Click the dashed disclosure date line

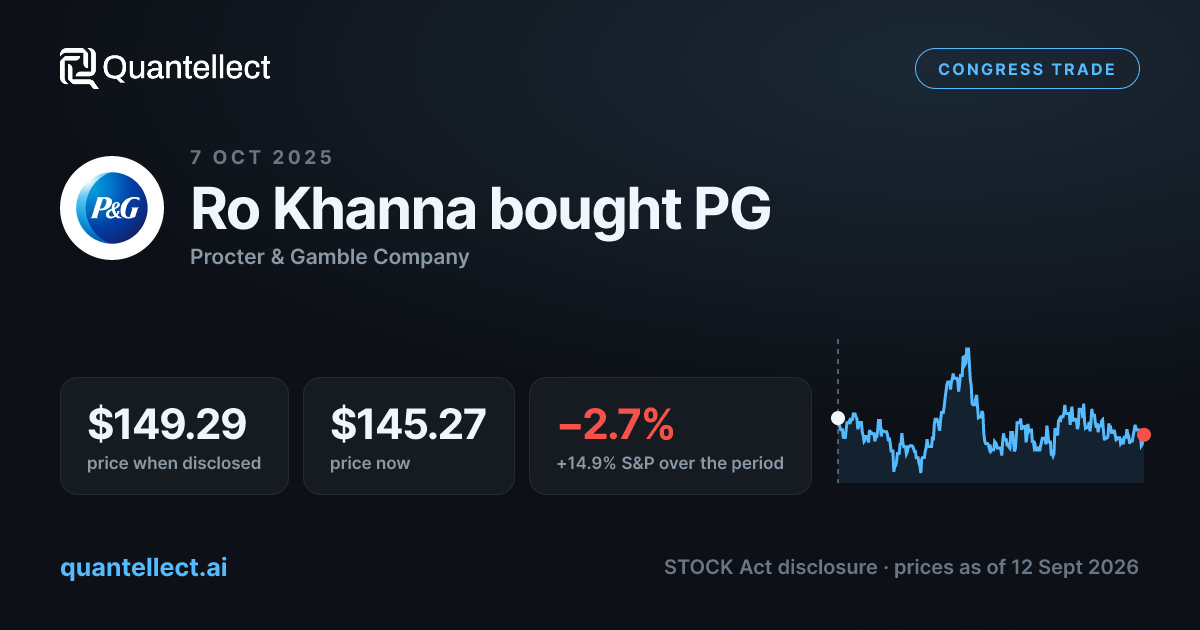pyautogui.click(x=838, y=412)
